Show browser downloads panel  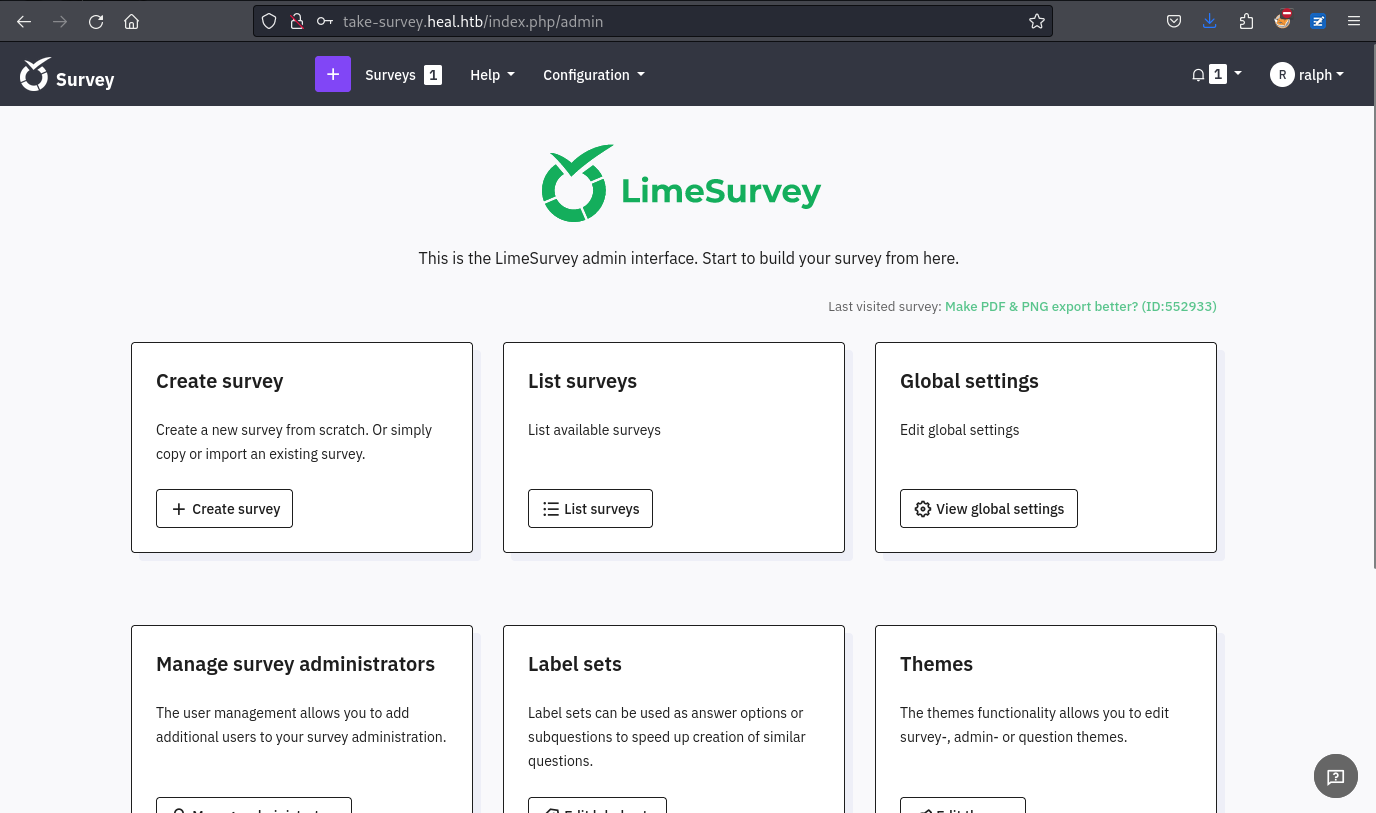pos(1210,21)
